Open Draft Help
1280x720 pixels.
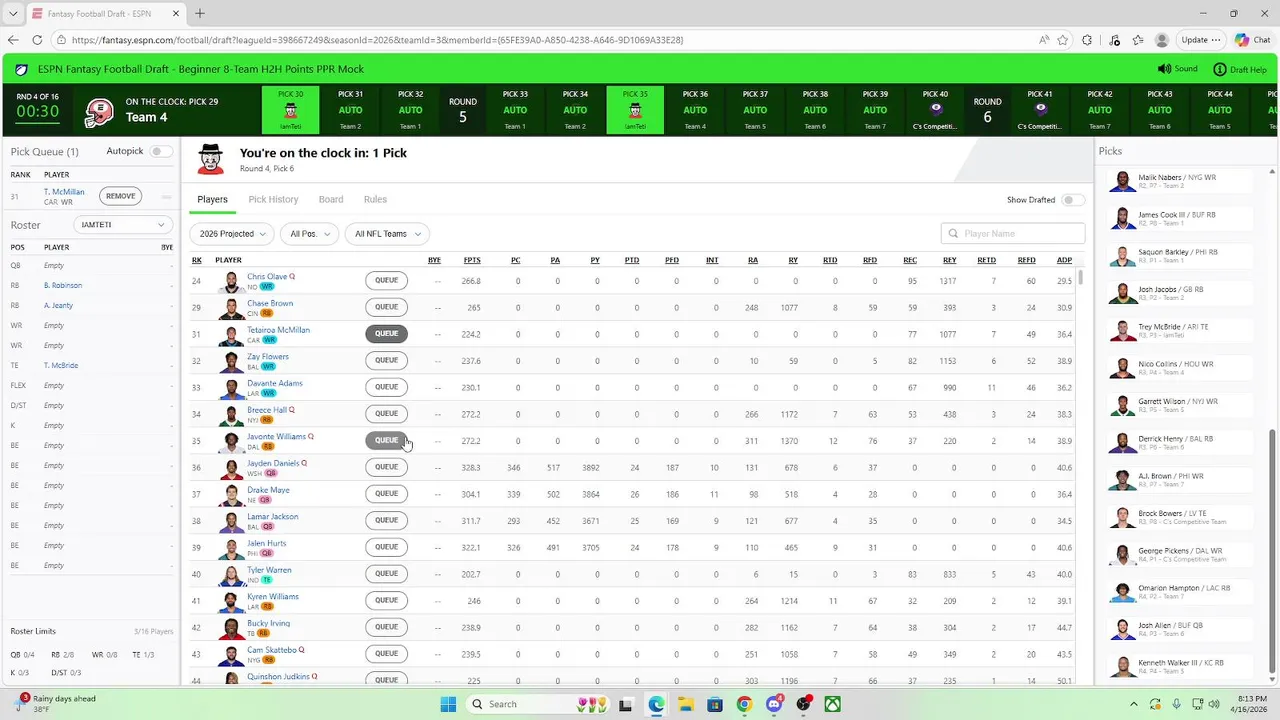(x=1240, y=69)
